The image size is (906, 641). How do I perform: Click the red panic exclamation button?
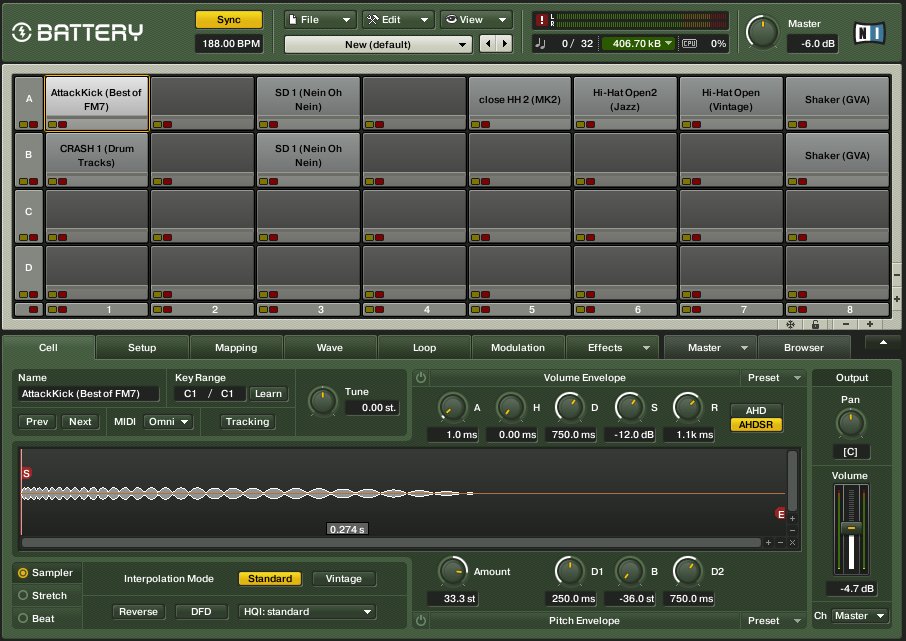tap(541, 20)
